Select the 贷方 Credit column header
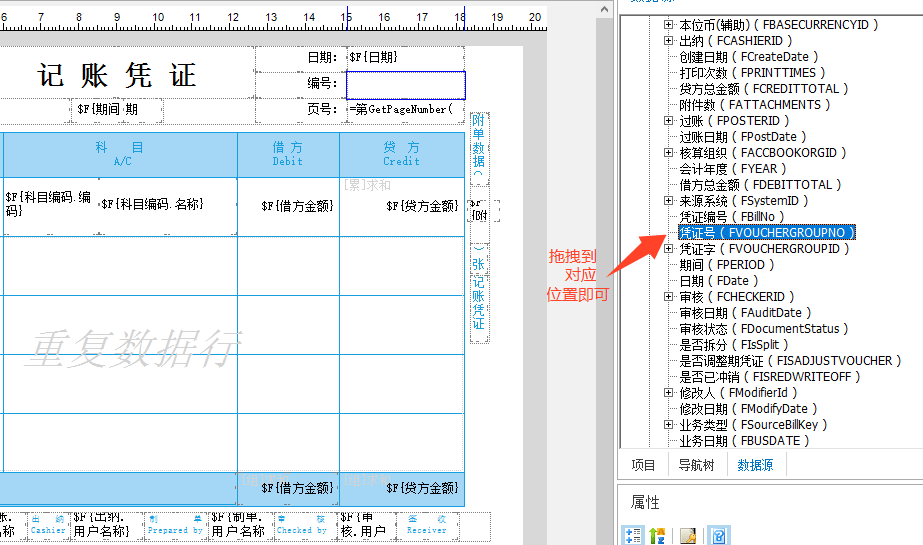 coord(402,154)
